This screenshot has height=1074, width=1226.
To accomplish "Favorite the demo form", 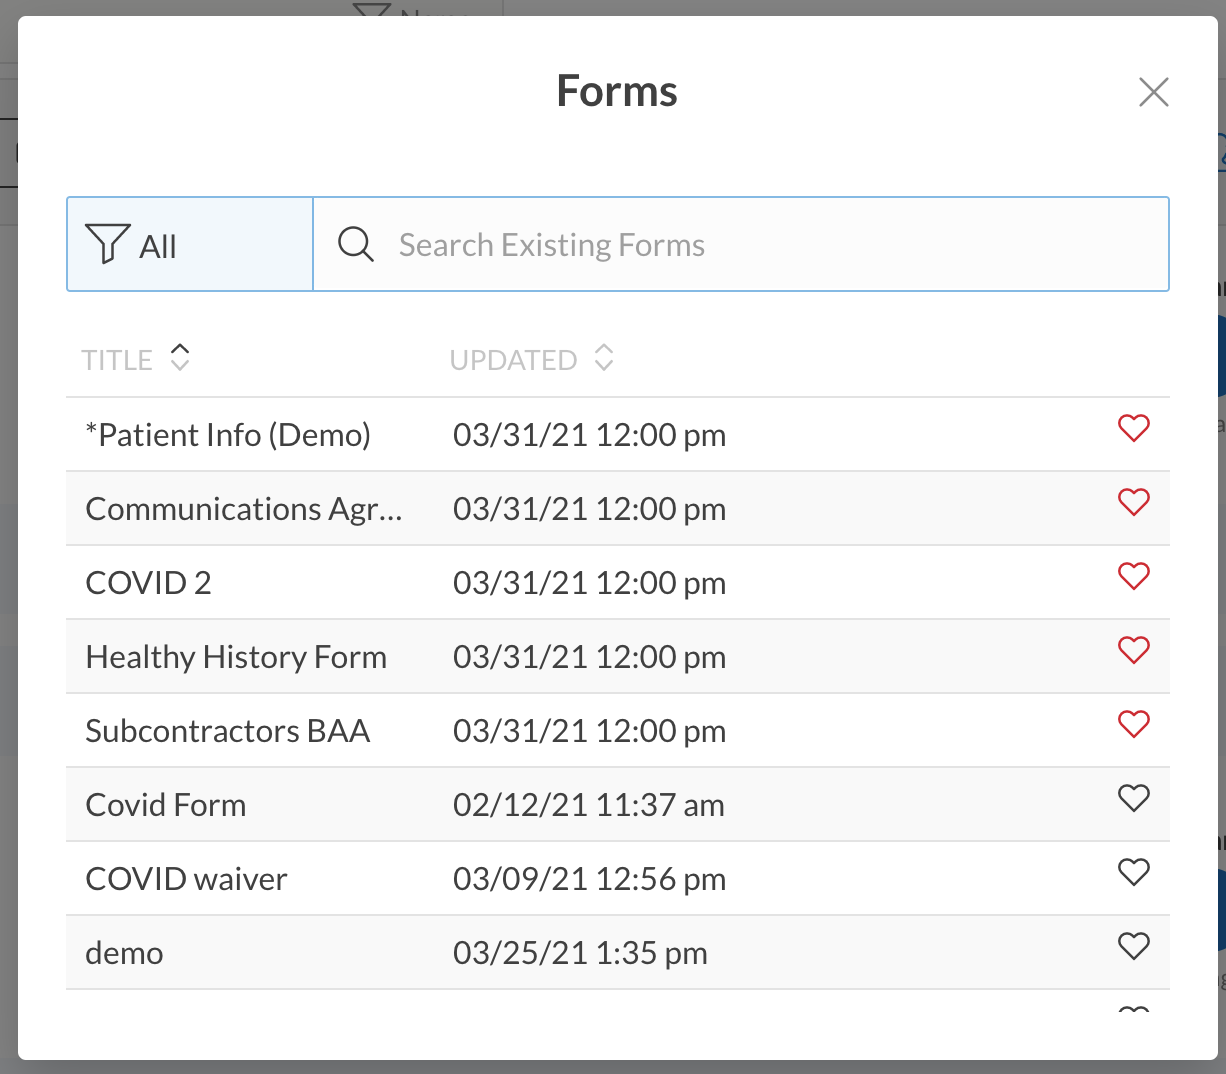I will (1133, 946).
